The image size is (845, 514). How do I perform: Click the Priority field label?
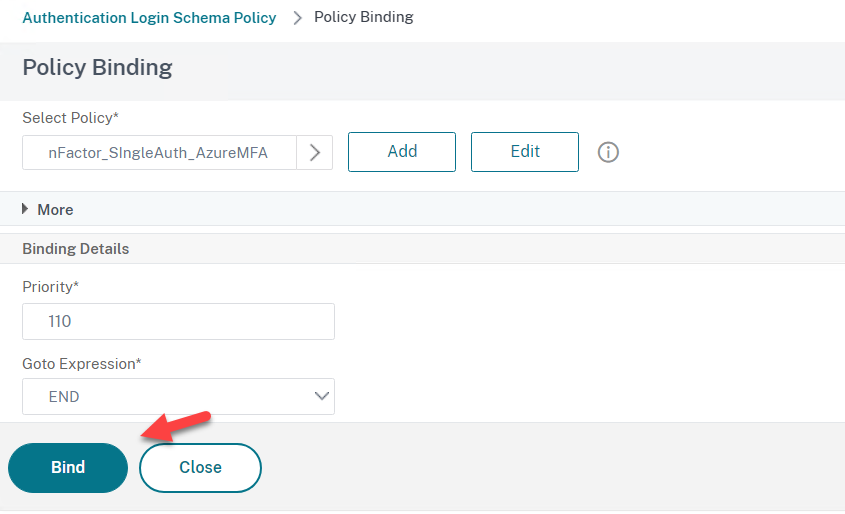(x=50, y=287)
